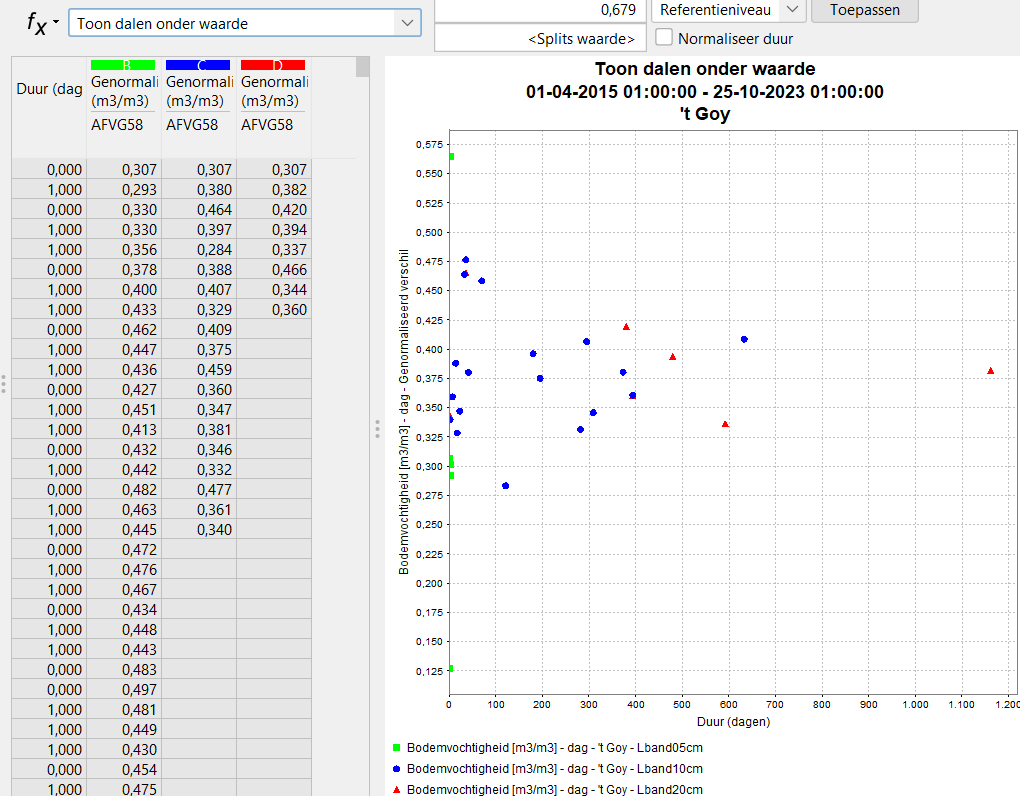Screen dimensions: 1020x796
Task: Highlight the 0,361 table value
Action: coord(198,509)
